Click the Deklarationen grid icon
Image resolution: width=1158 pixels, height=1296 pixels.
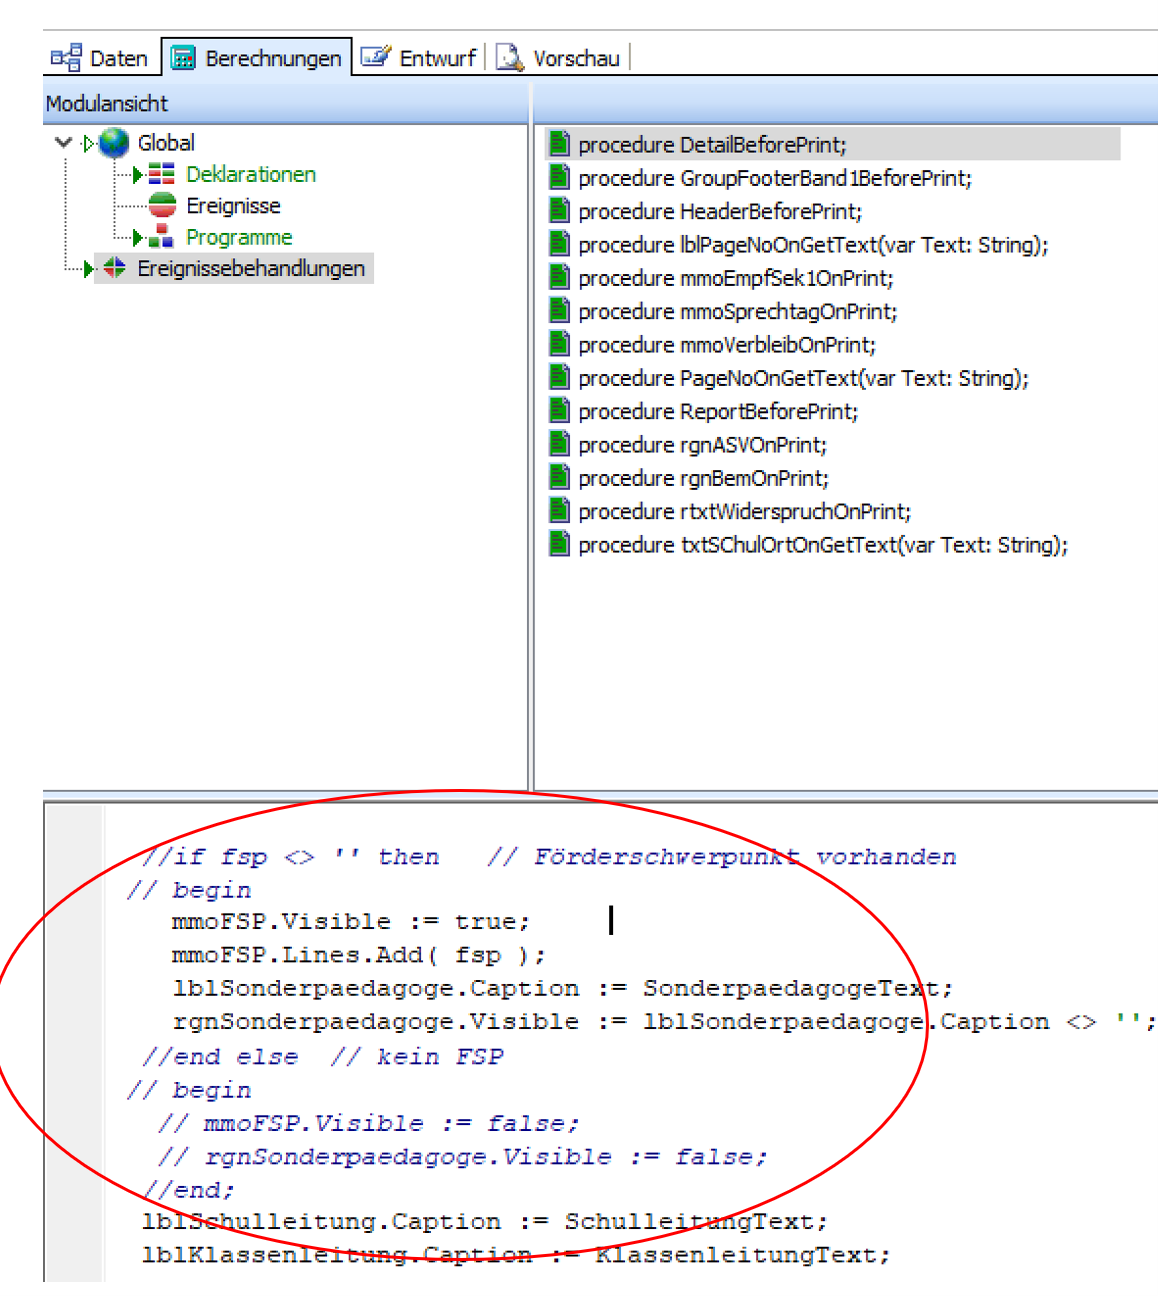point(161,175)
